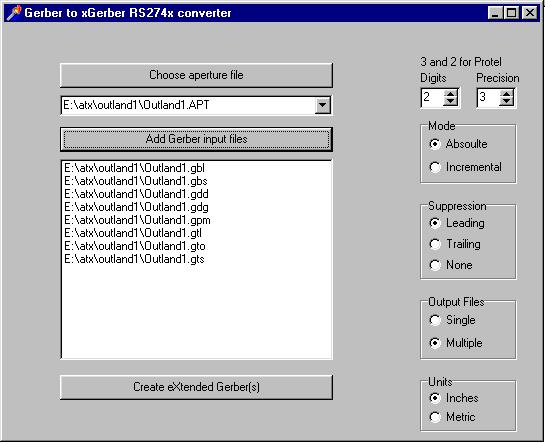Select Outland1.gpm in the file list
Viewport: 545px width, 443px height.
(x=137, y=220)
